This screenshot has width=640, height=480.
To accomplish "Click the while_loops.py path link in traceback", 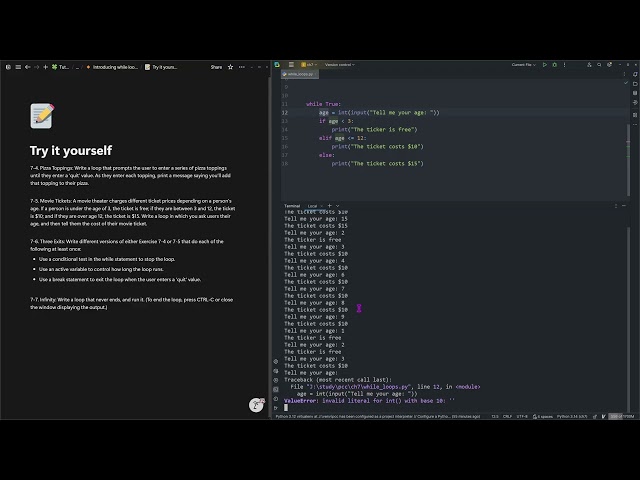I will coord(359,387).
